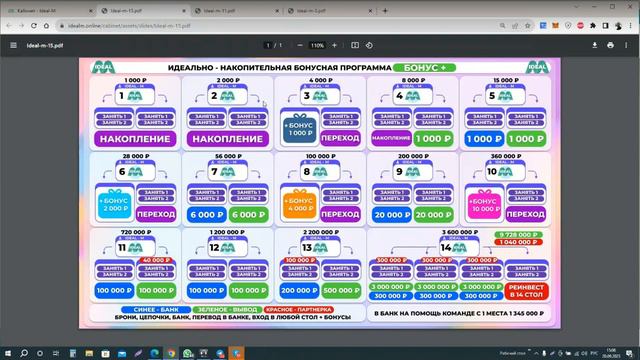This screenshot has height=360, width=640.
Task: Click the СИНЕЕ - БАНК legend label
Action: coord(156,310)
